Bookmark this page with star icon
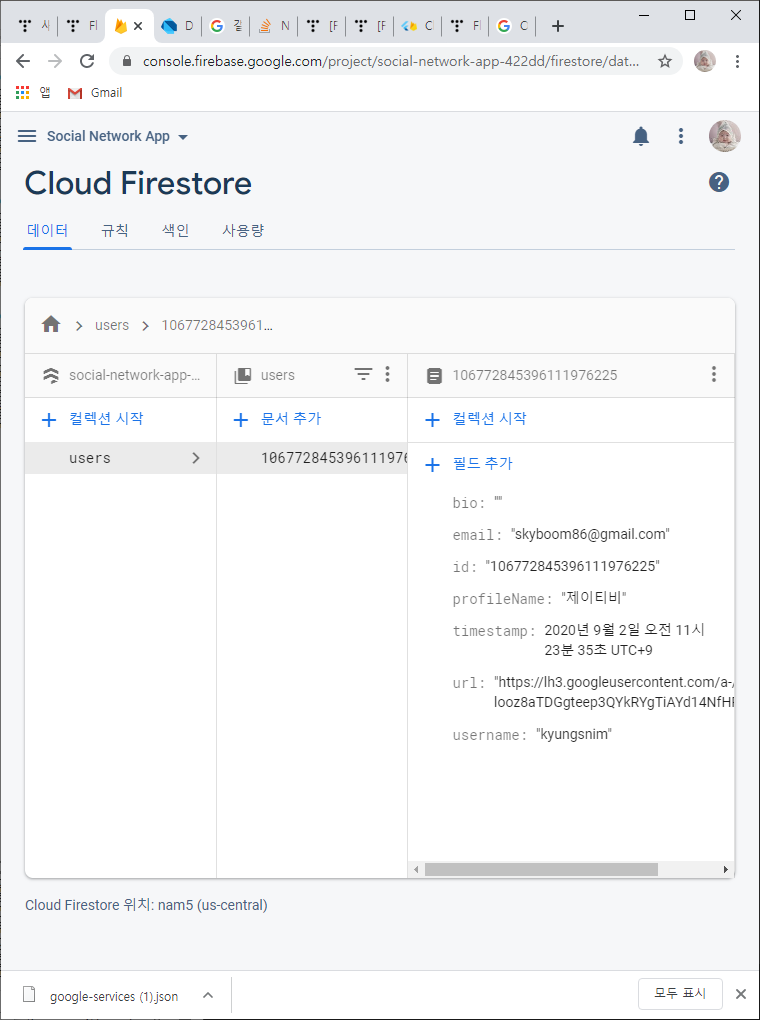The width and height of the screenshot is (760, 1020). pyautogui.click(x=664, y=61)
